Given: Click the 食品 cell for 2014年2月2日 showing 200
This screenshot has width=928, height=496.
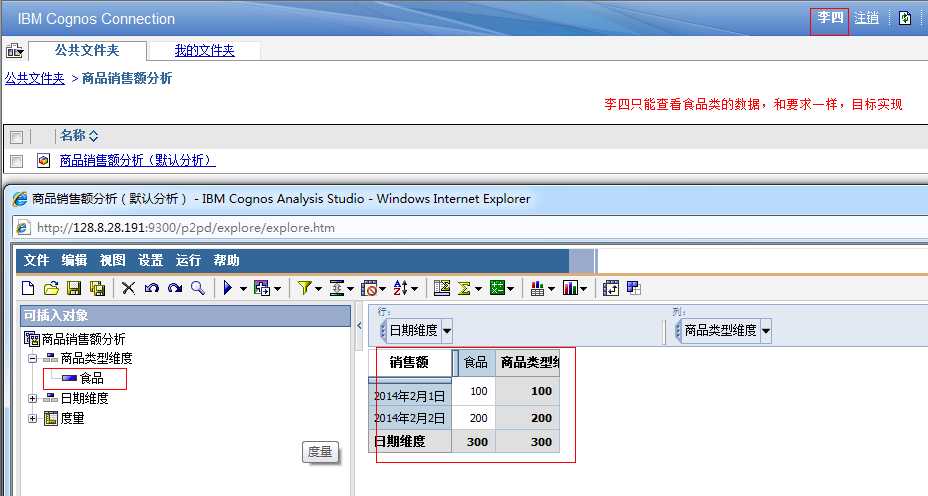Looking at the screenshot, I should point(474,418).
